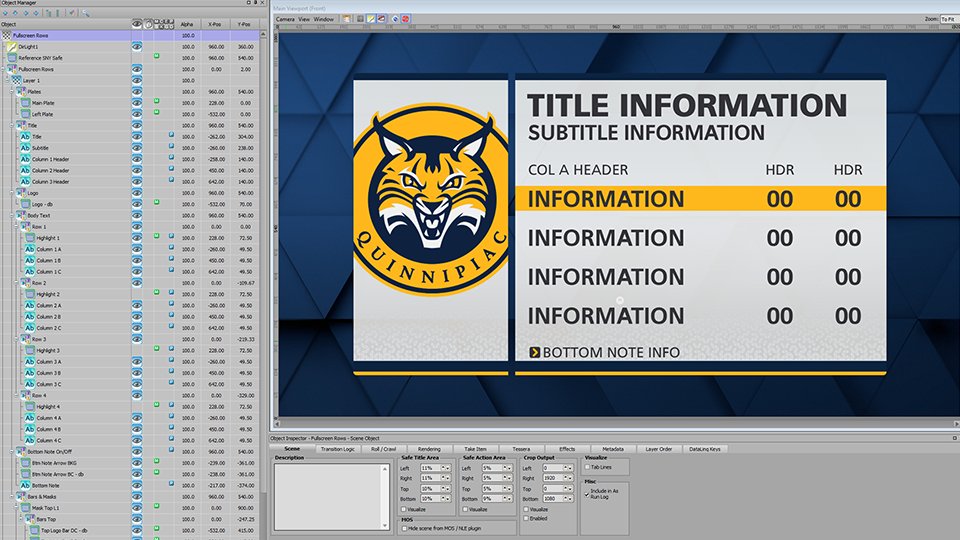Image resolution: width=960 pixels, height=540 pixels.
Task: Click the magnifier search icon in Object Manager toolbar
Action: tap(86, 13)
